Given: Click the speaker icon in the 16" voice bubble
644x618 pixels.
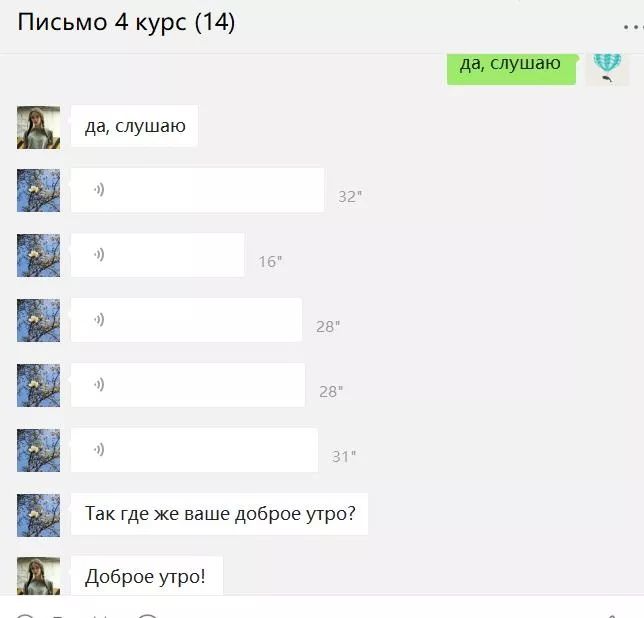Looking at the screenshot, I should (x=99, y=255).
